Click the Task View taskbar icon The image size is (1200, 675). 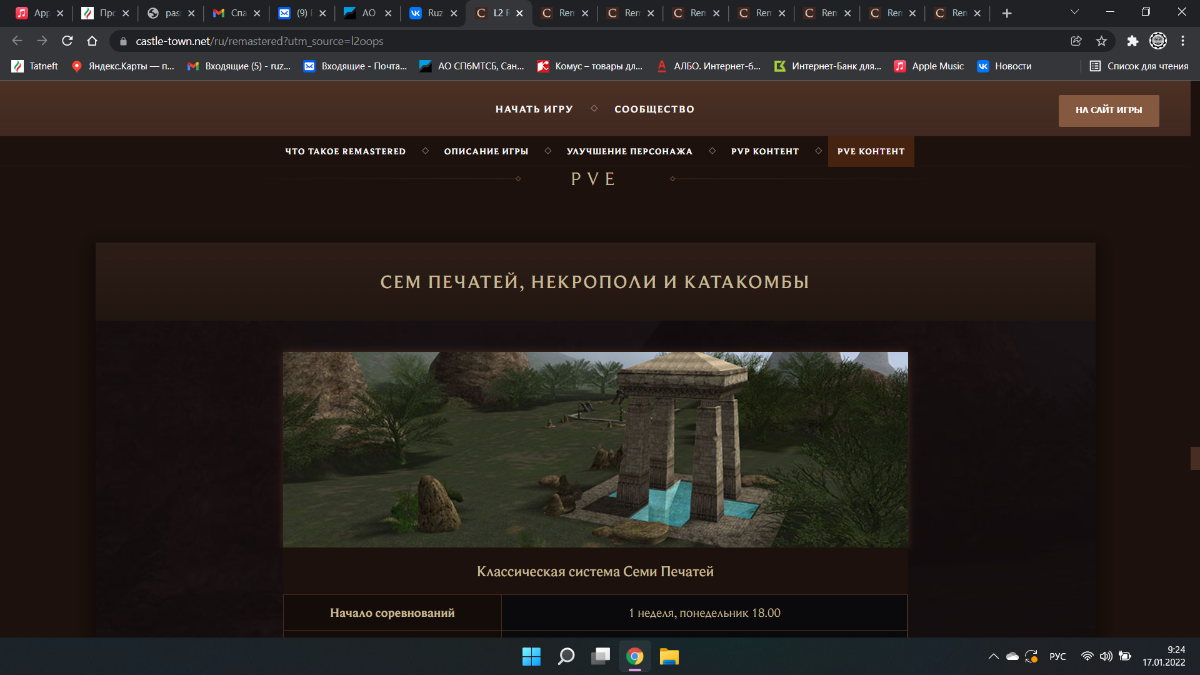[x=600, y=657]
